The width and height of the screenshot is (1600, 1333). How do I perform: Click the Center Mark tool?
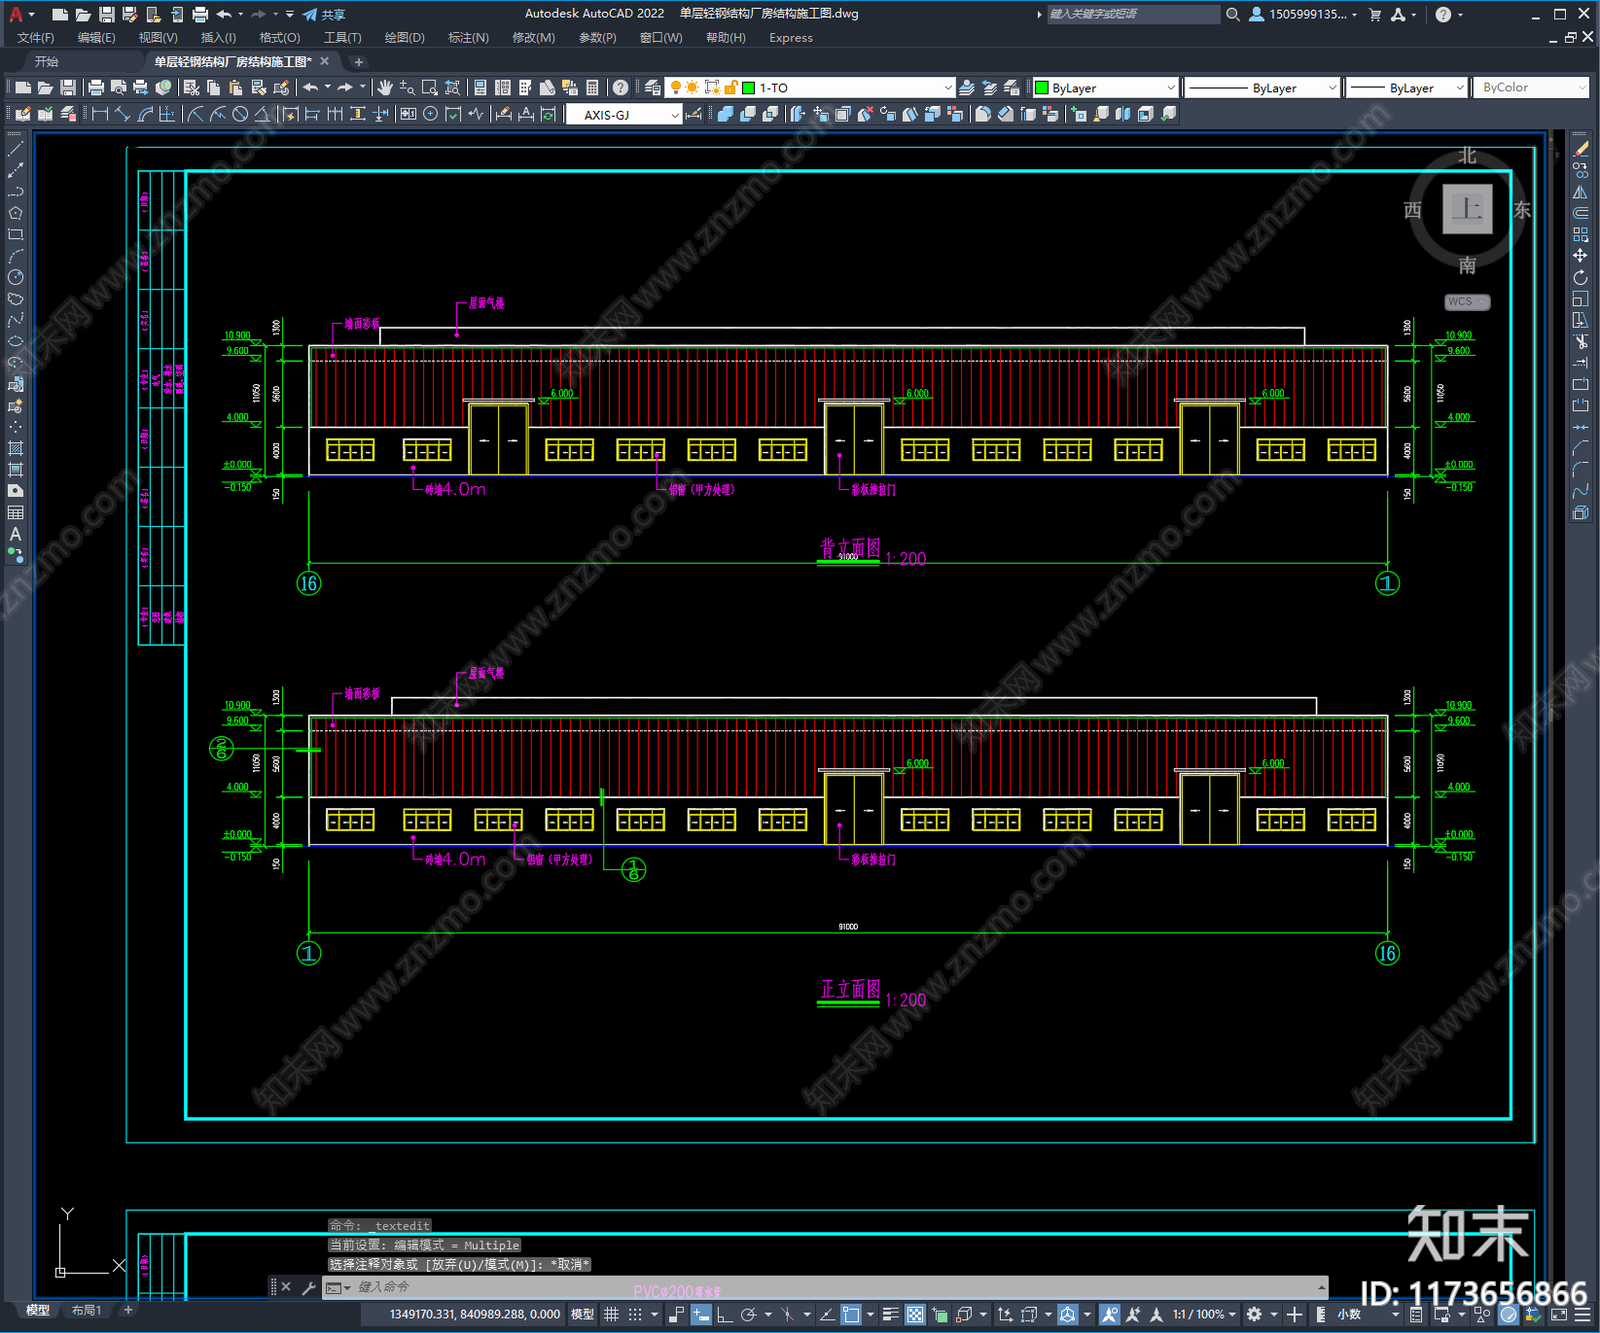(x=431, y=114)
